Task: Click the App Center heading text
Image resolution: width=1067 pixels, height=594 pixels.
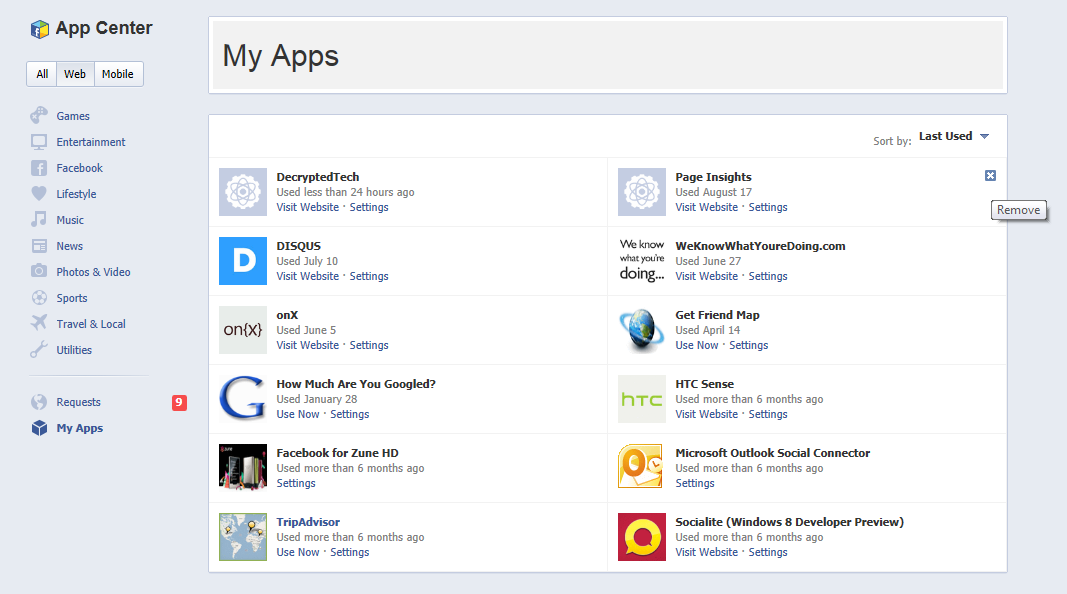Action: tap(104, 29)
